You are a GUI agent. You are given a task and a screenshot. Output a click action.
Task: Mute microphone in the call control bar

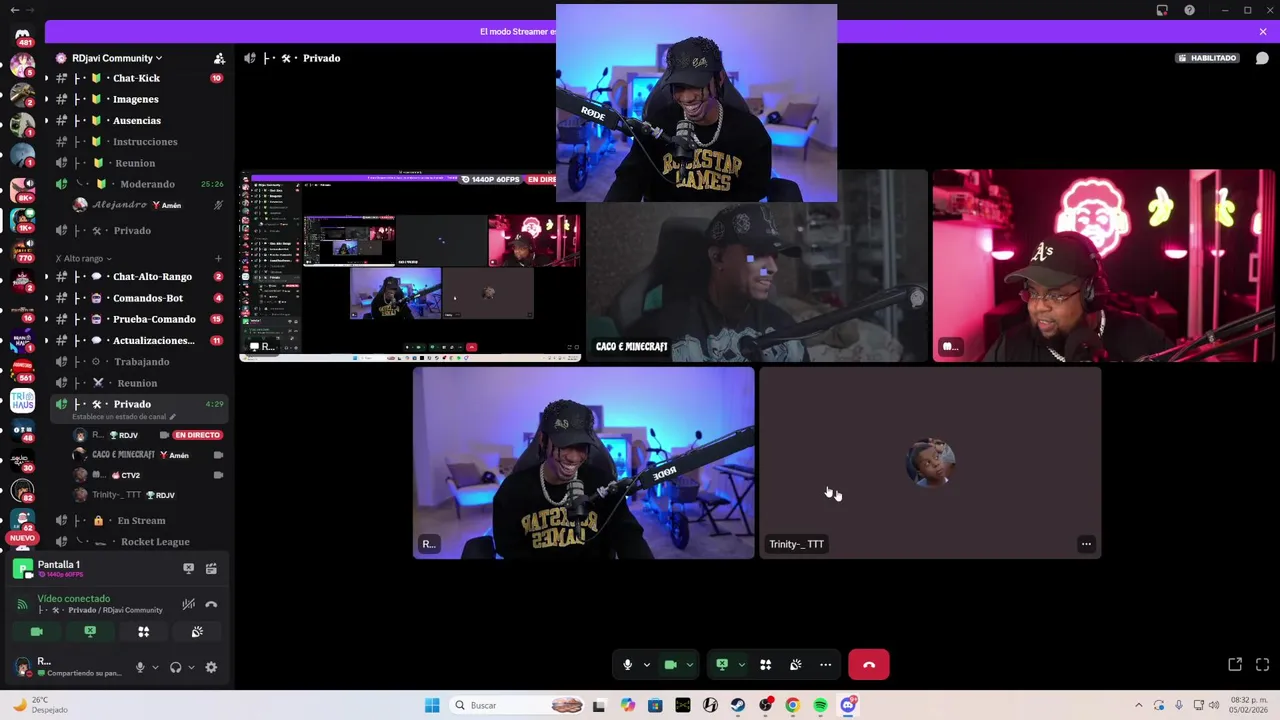(627, 665)
